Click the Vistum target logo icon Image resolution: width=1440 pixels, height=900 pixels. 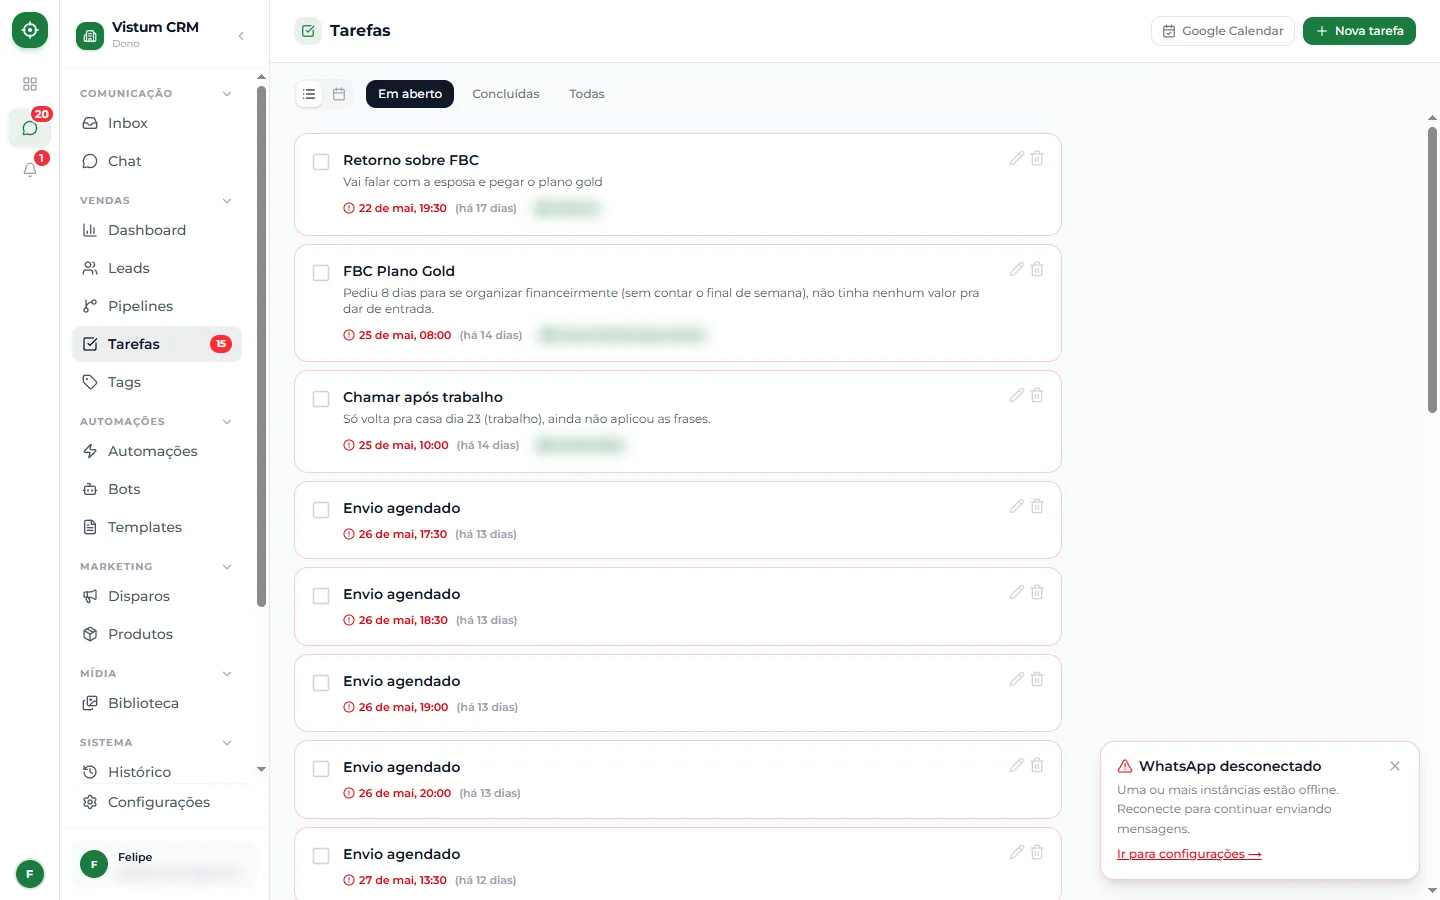point(30,30)
